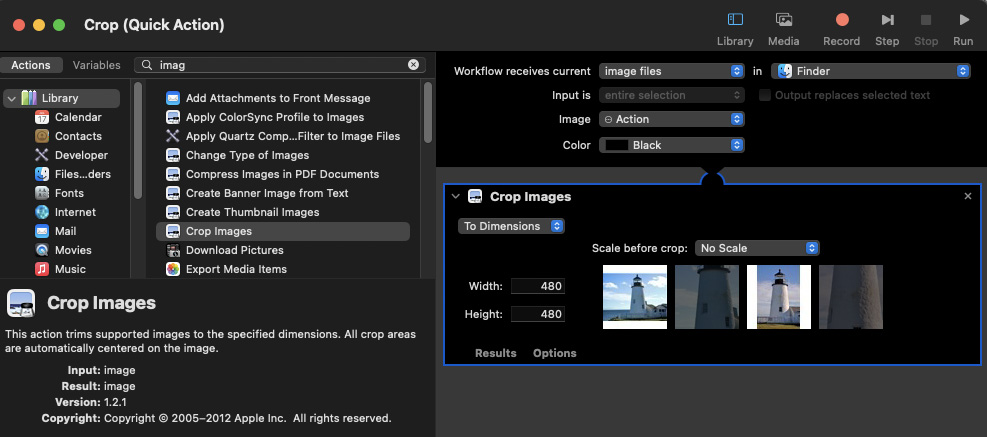Image resolution: width=987 pixels, height=437 pixels.
Task: Click into the imag search field
Action: (280, 65)
